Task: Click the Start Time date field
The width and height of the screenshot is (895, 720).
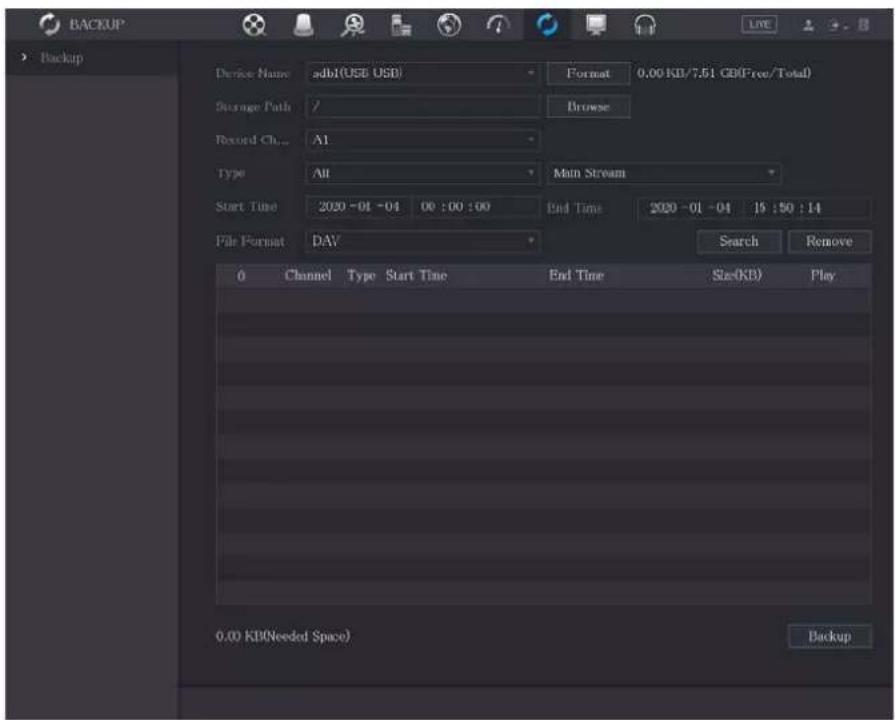Action: (x=358, y=207)
